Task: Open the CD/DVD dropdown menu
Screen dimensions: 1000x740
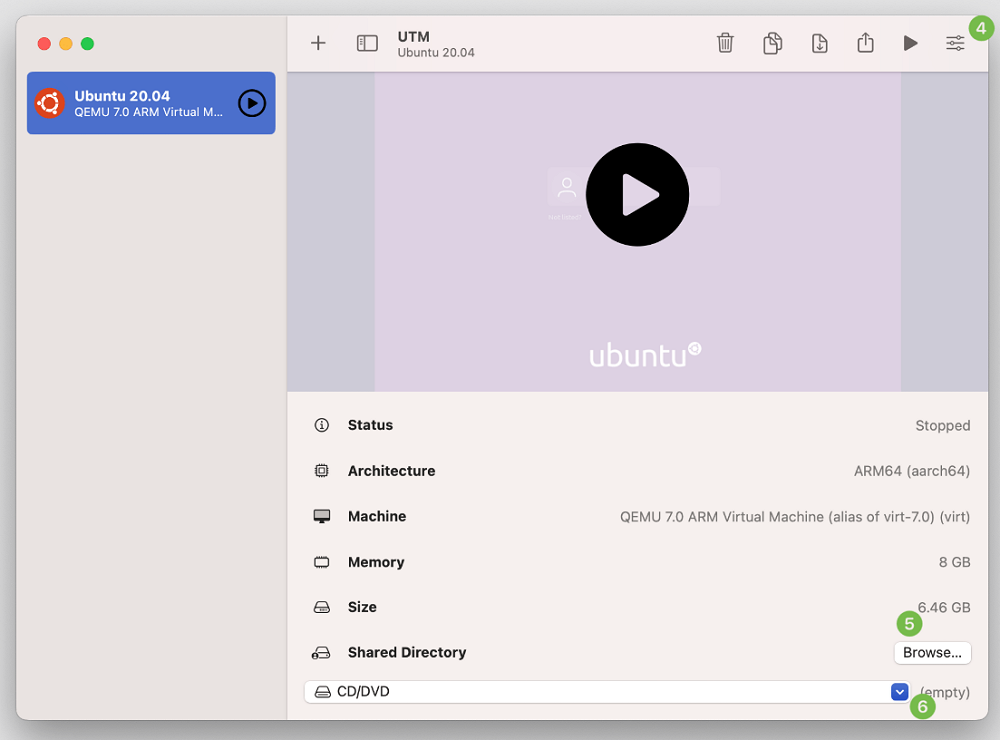Action: point(608,692)
